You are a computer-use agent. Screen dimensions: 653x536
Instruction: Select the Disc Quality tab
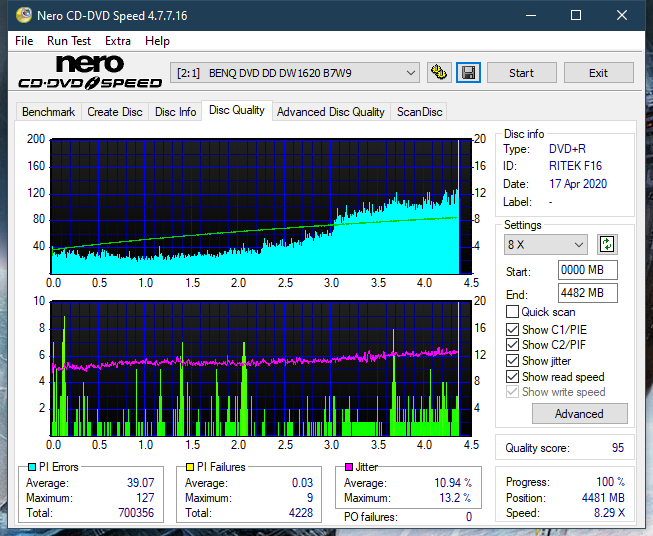coord(237,110)
